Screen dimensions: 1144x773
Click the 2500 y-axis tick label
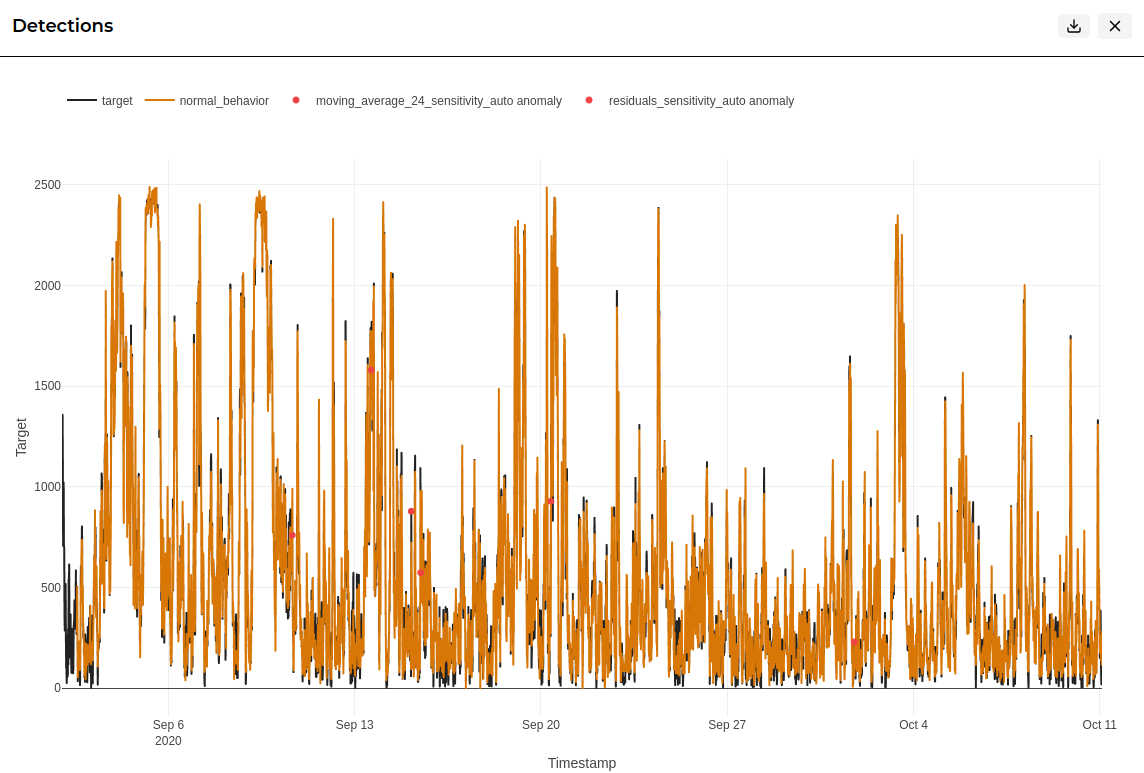pyautogui.click(x=47, y=185)
